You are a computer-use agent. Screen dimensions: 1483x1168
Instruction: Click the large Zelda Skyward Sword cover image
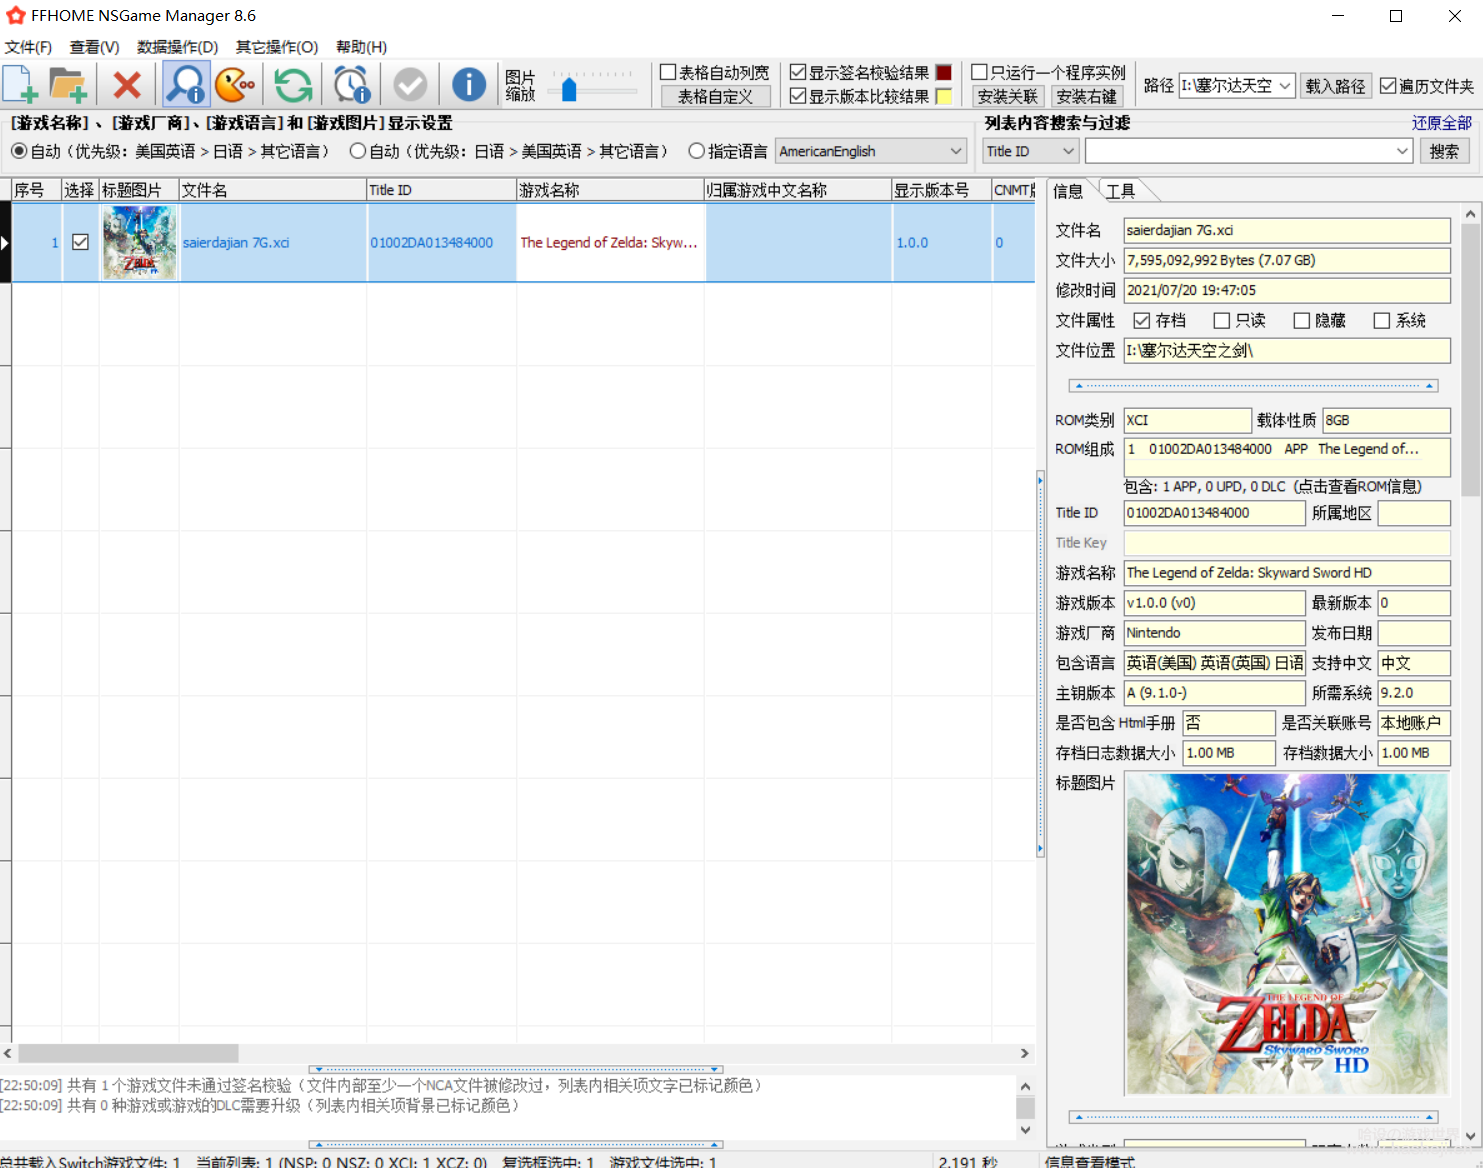(1286, 934)
